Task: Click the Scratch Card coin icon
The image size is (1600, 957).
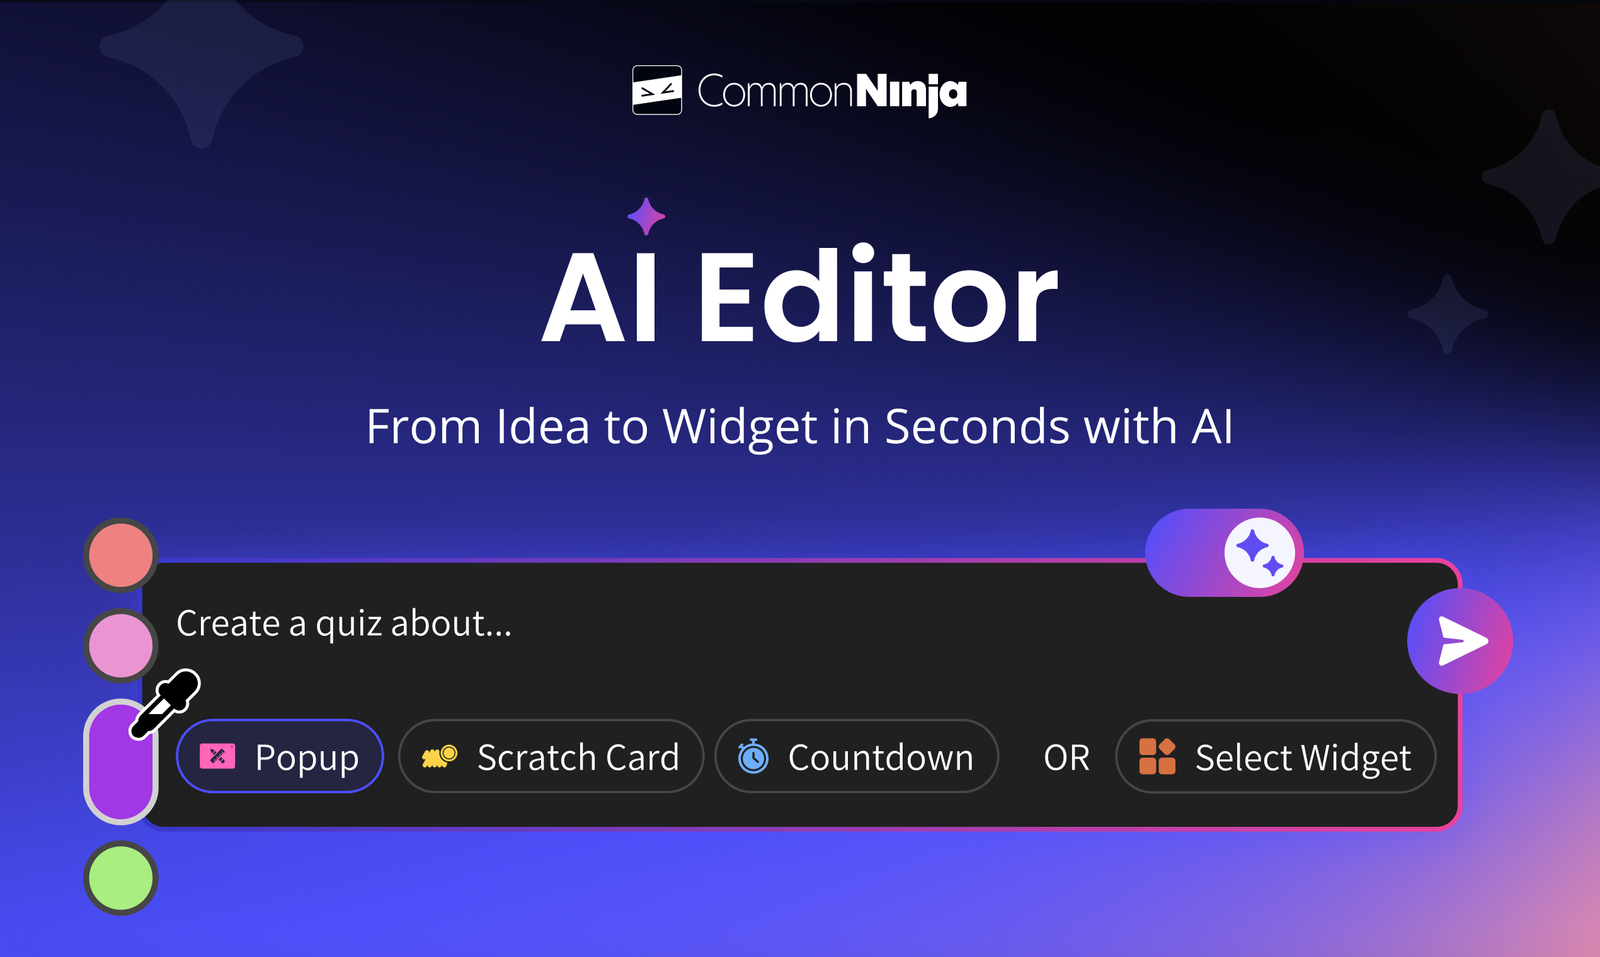Action: tap(439, 757)
